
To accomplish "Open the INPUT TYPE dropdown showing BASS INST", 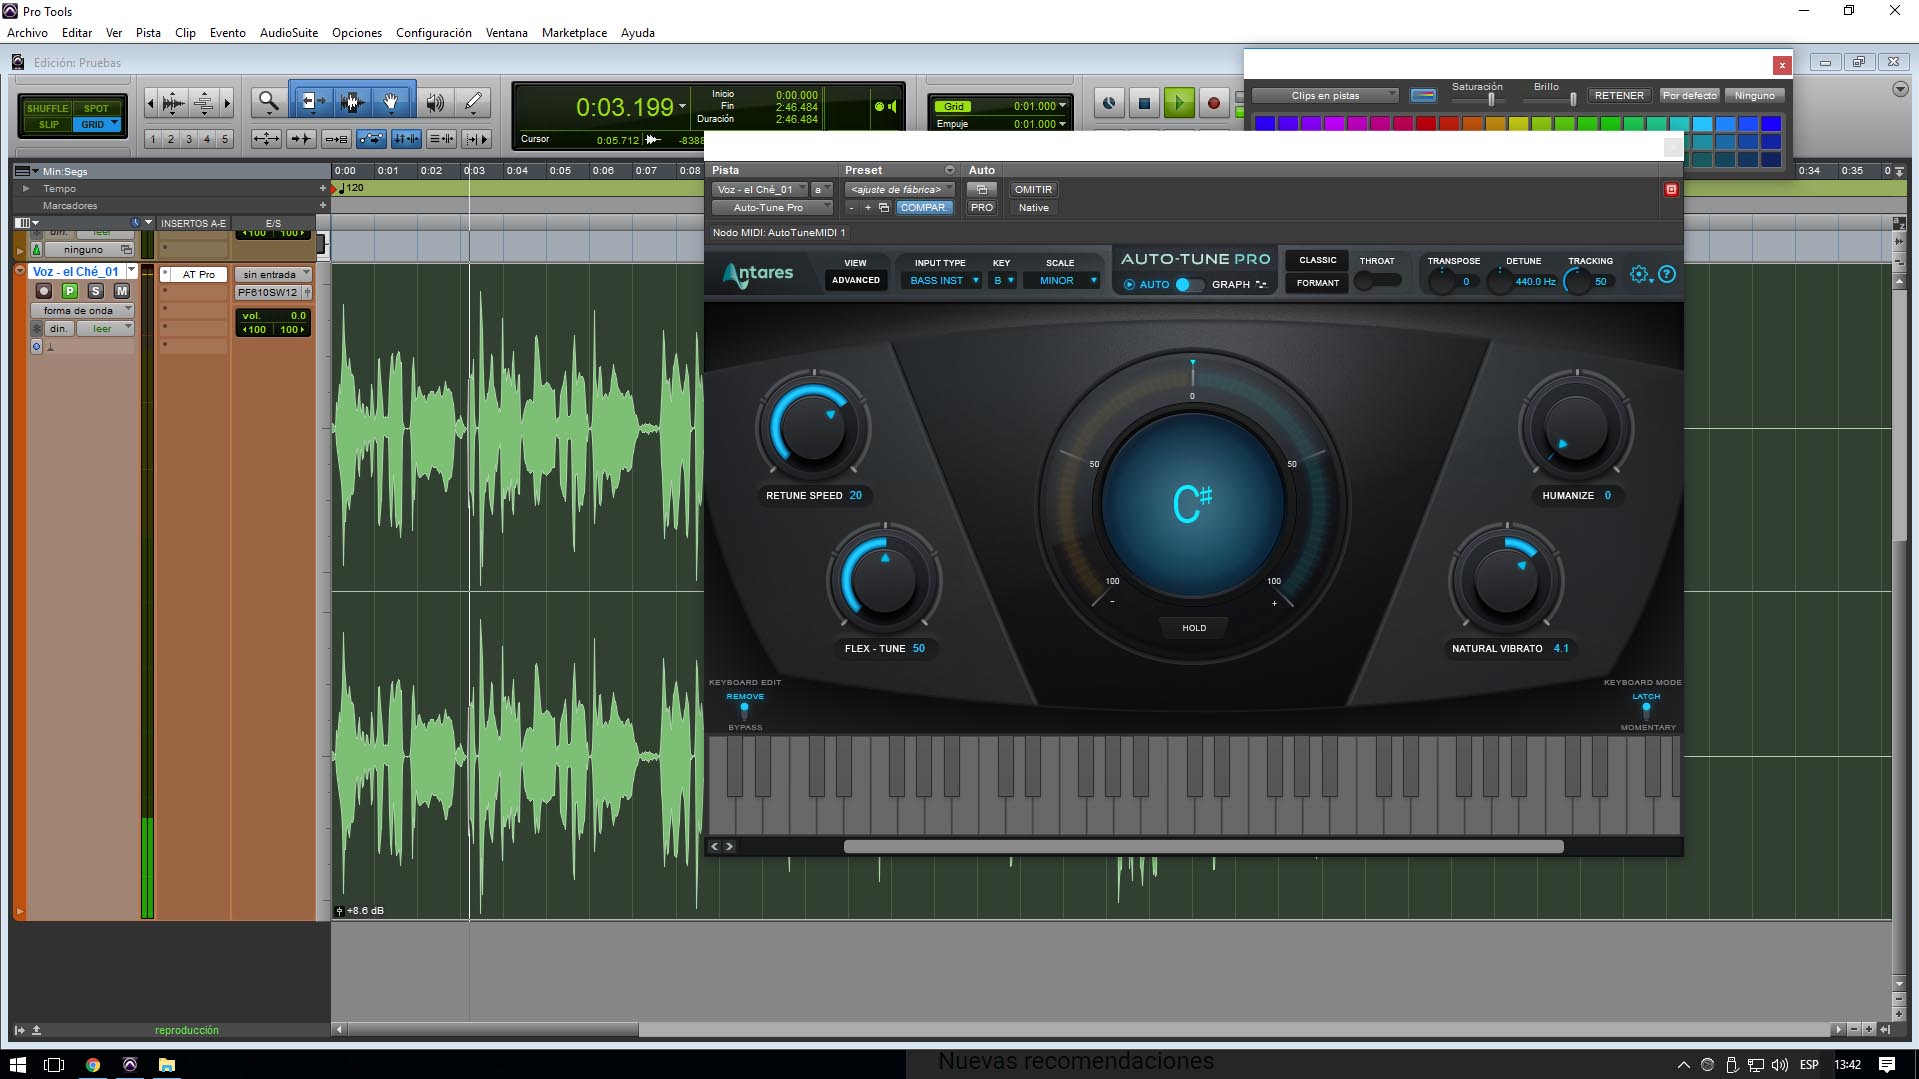I will coord(941,280).
